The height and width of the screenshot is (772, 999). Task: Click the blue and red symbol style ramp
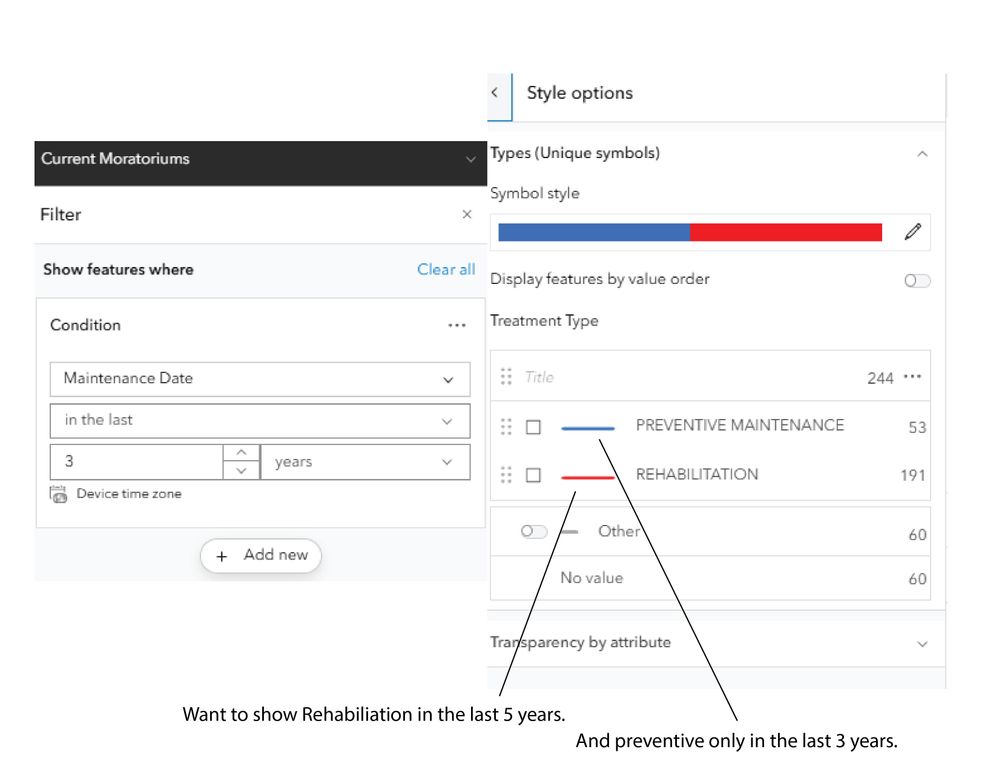pyautogui.click(x=690, y=232)
